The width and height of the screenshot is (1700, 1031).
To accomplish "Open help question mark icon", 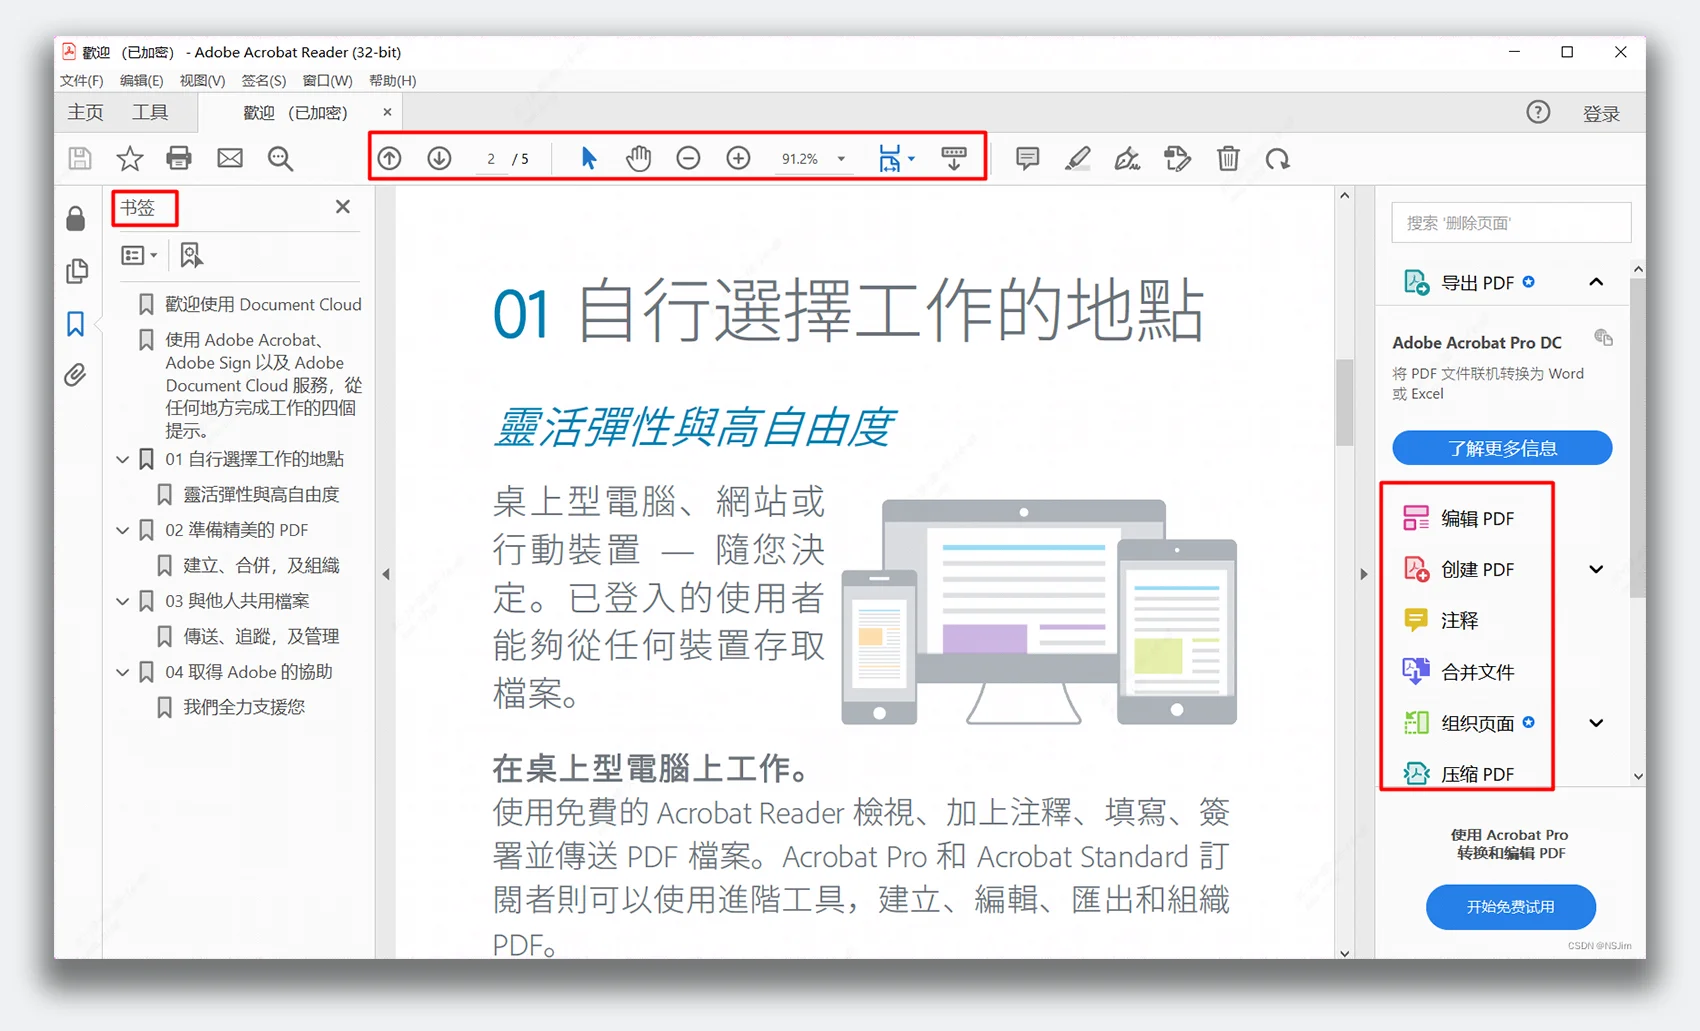I will point(1538,112).
